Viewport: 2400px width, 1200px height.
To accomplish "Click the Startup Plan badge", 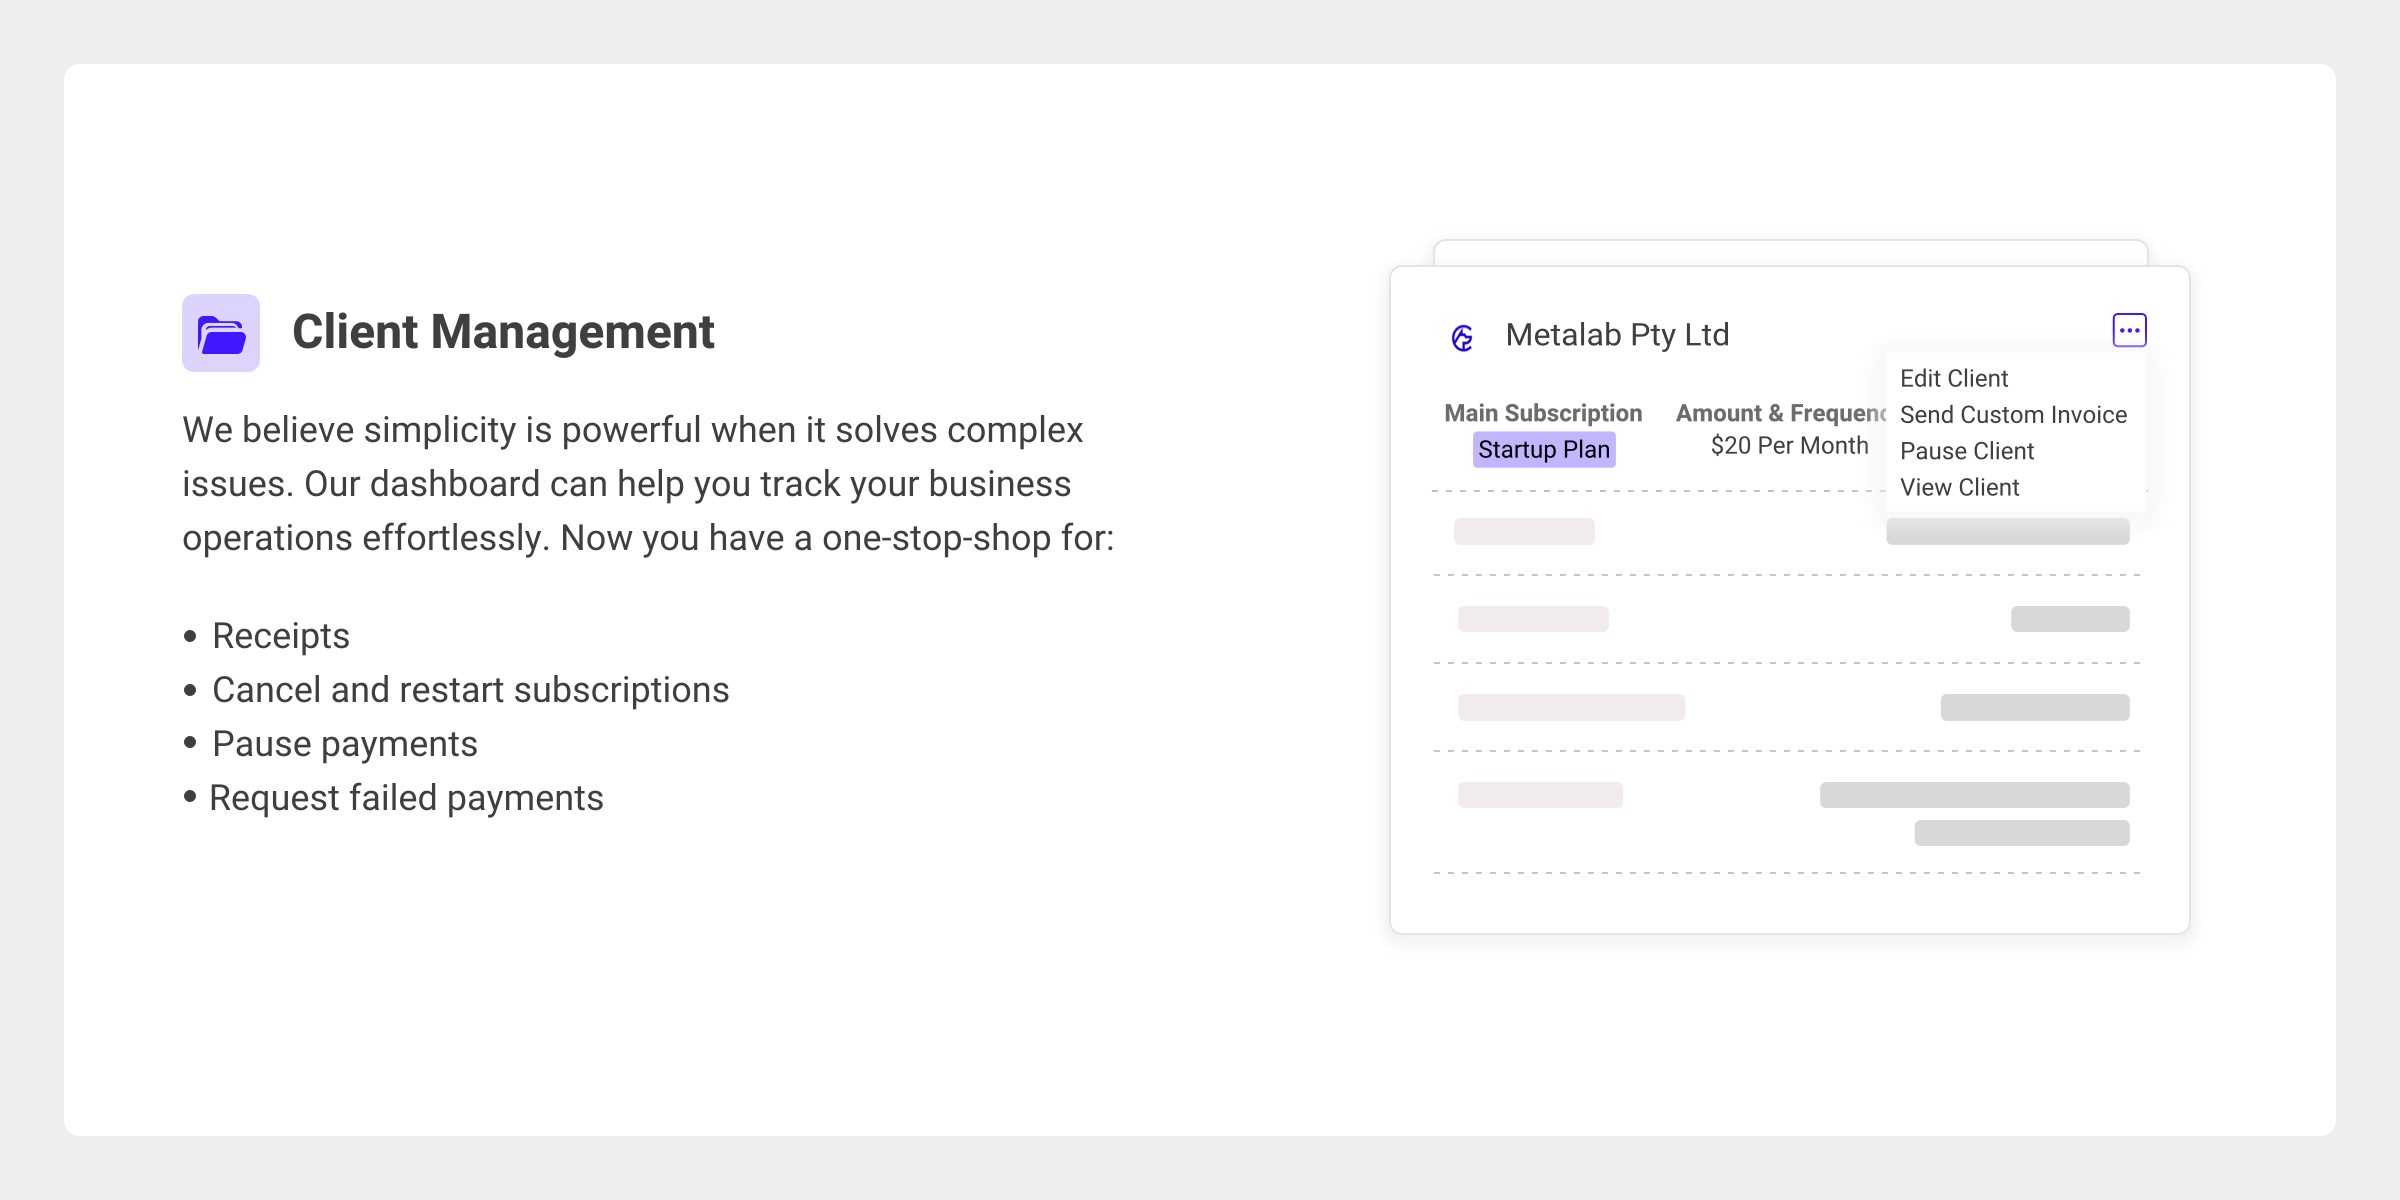I will click(1544, 450).
